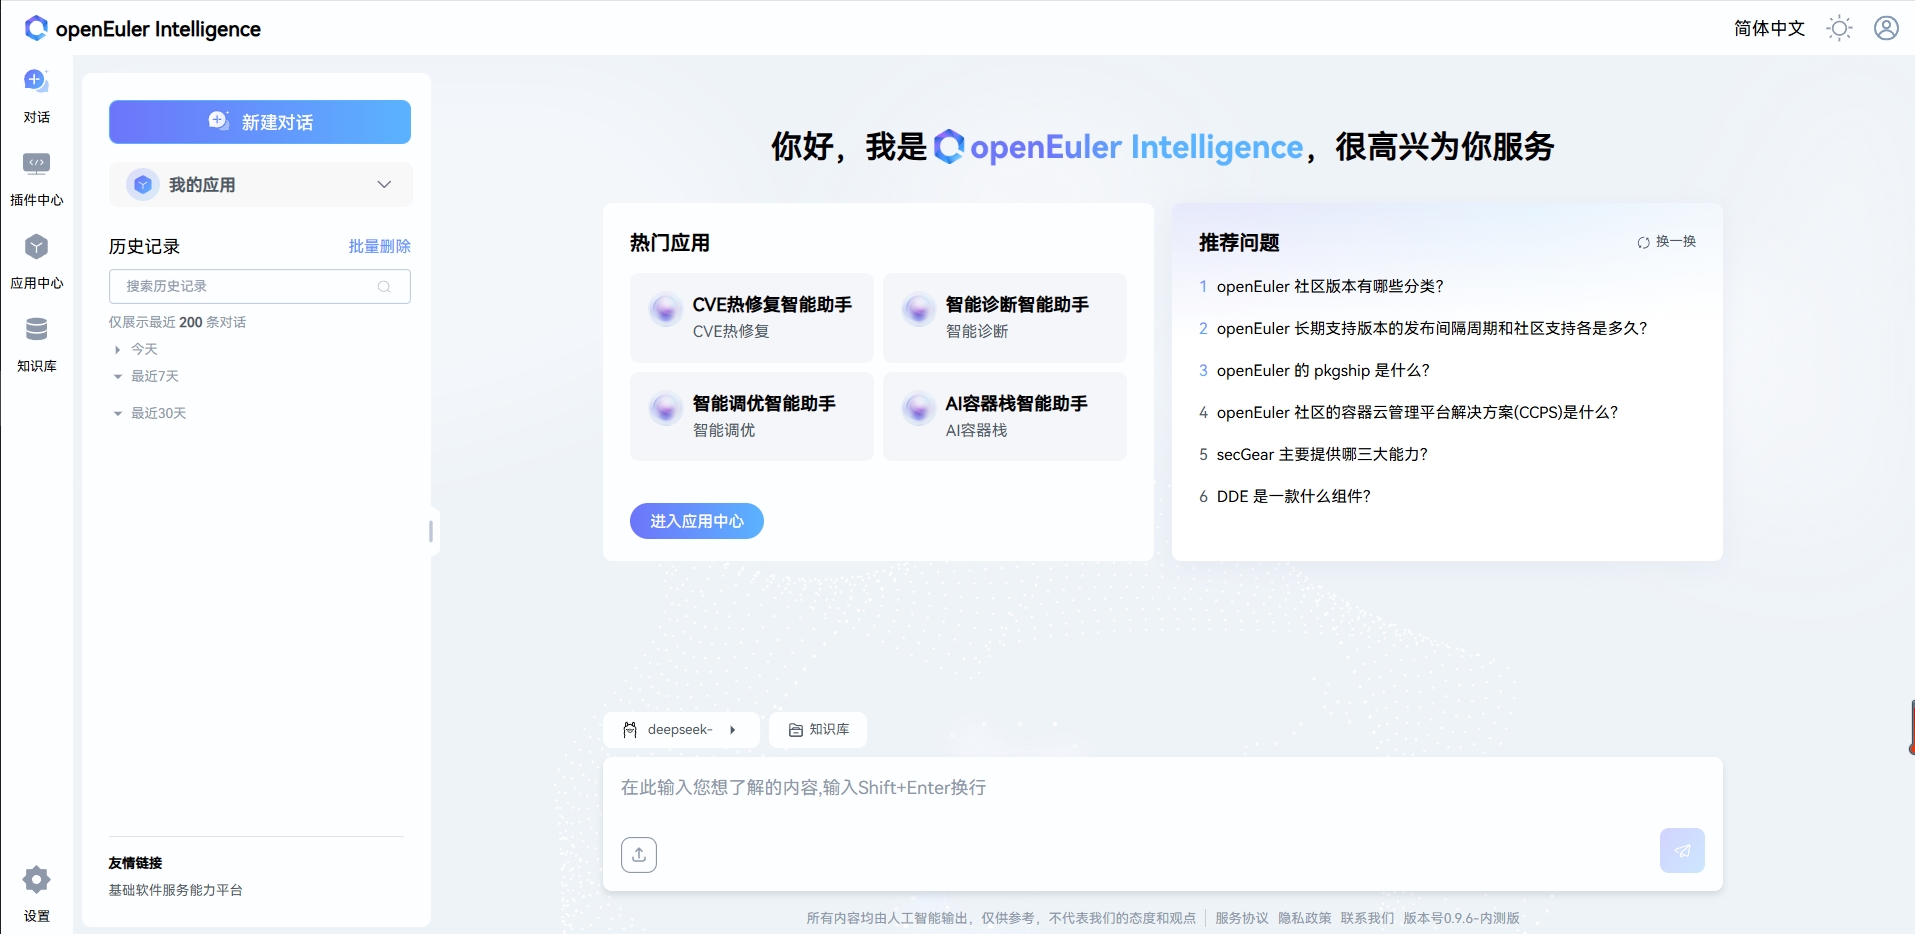This screenshot has width=1915, height=934.
Task: Click the 新建对话 button
Action: [259, 122]
